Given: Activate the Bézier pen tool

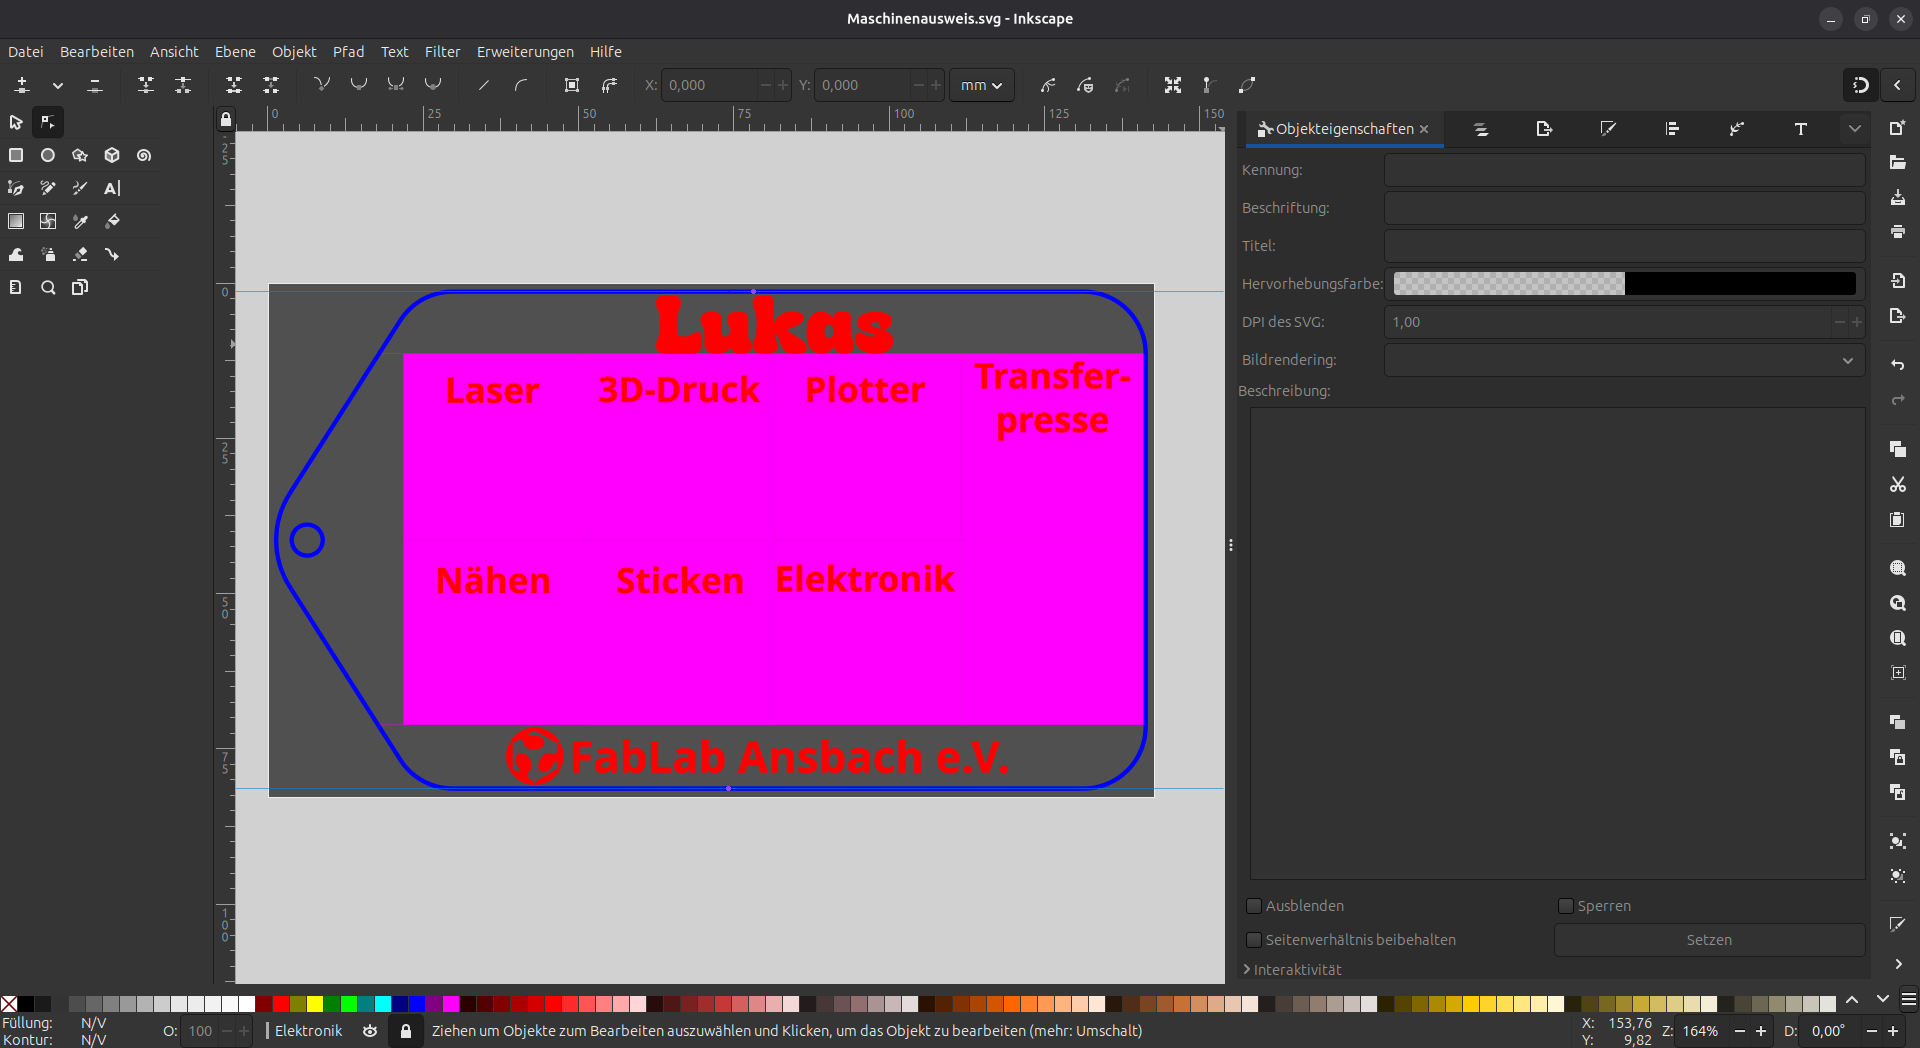Looking at the screenshot, I should [x=16, y=188].
